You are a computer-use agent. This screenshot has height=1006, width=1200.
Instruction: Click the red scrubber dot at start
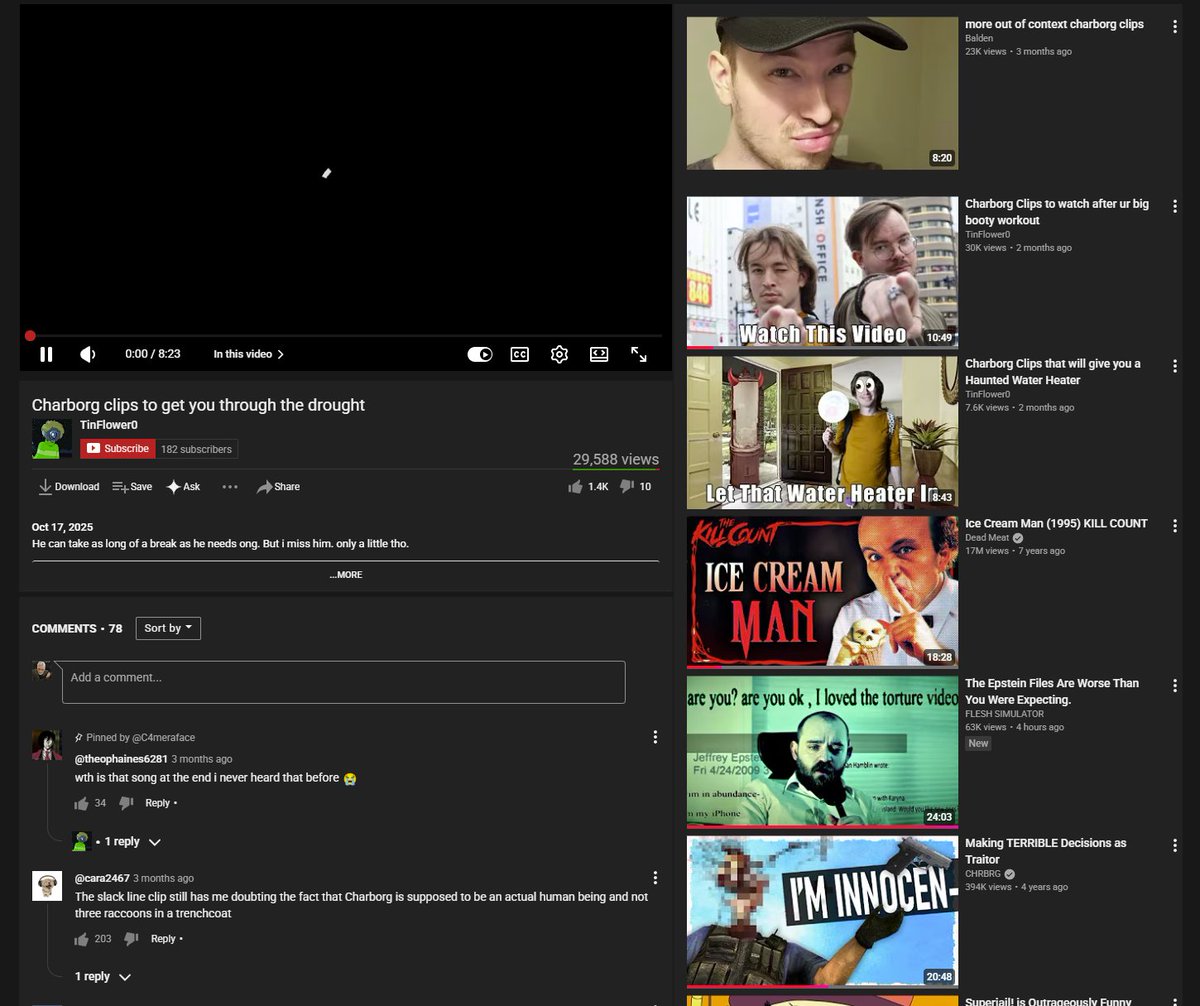click(30, 336)
